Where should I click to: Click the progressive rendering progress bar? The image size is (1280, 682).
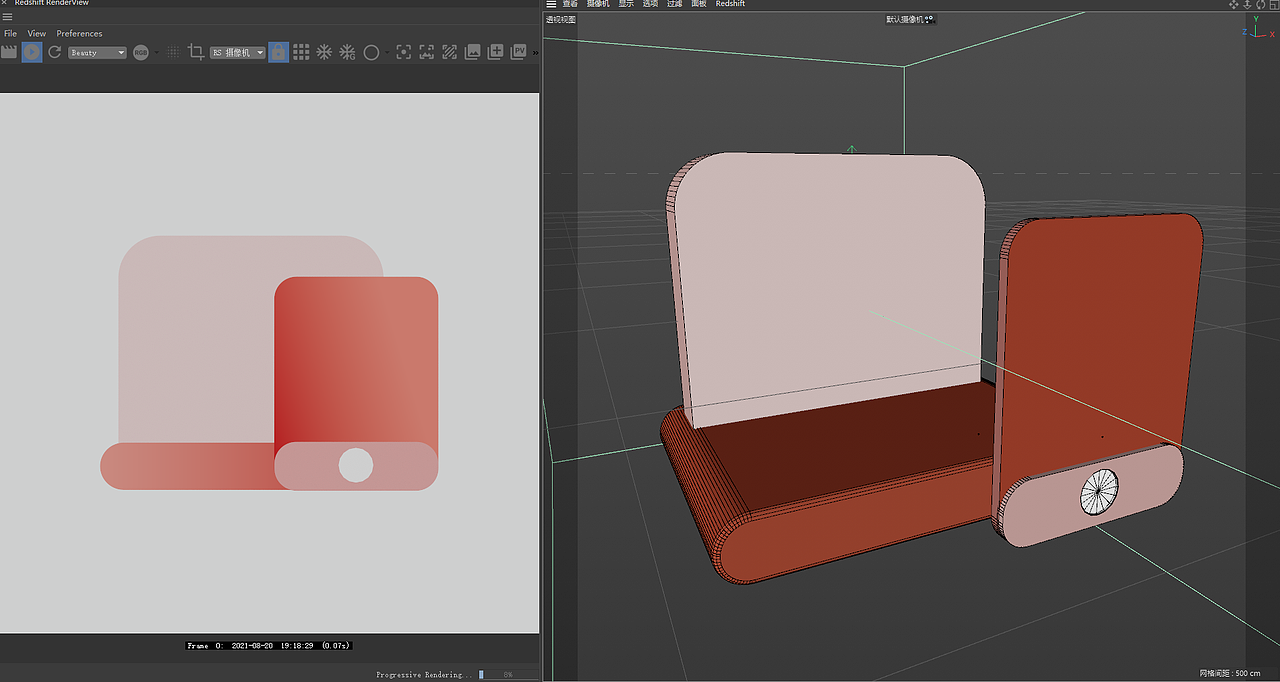pos(509,675)
